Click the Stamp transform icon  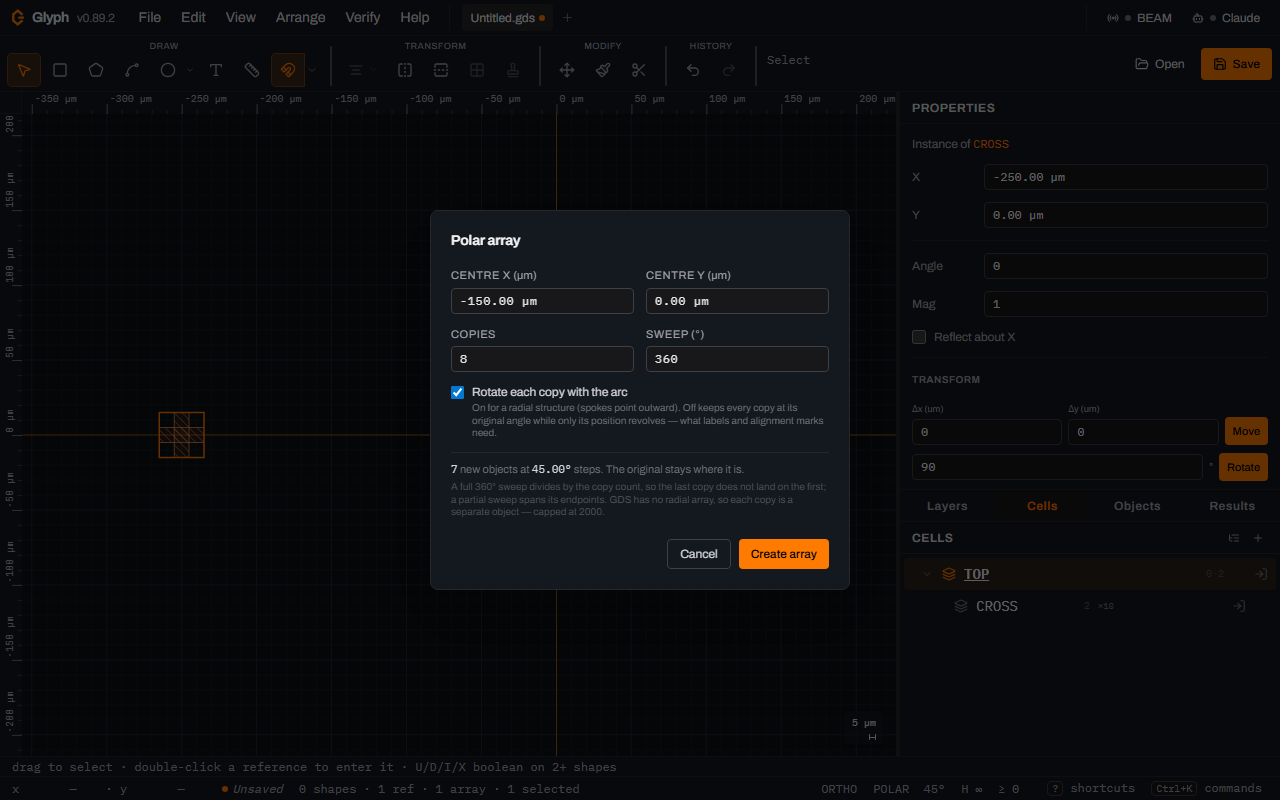point(513,70)
